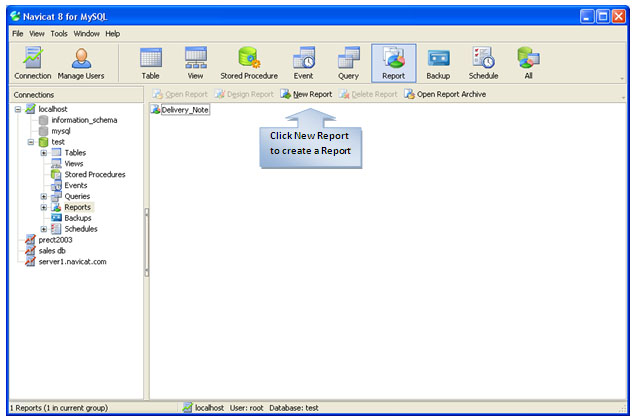Select the test database
Image resolution: width=634 pixels, height=420 pixels.
[x=58, y=142]
